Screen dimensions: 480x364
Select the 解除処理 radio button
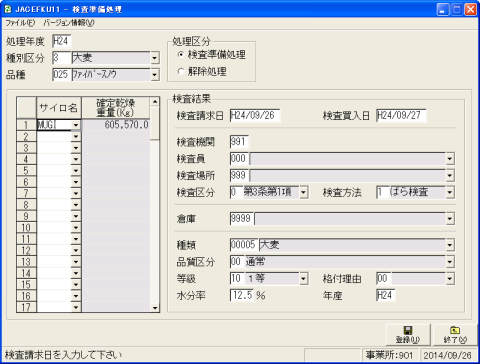tap(181, 71)
